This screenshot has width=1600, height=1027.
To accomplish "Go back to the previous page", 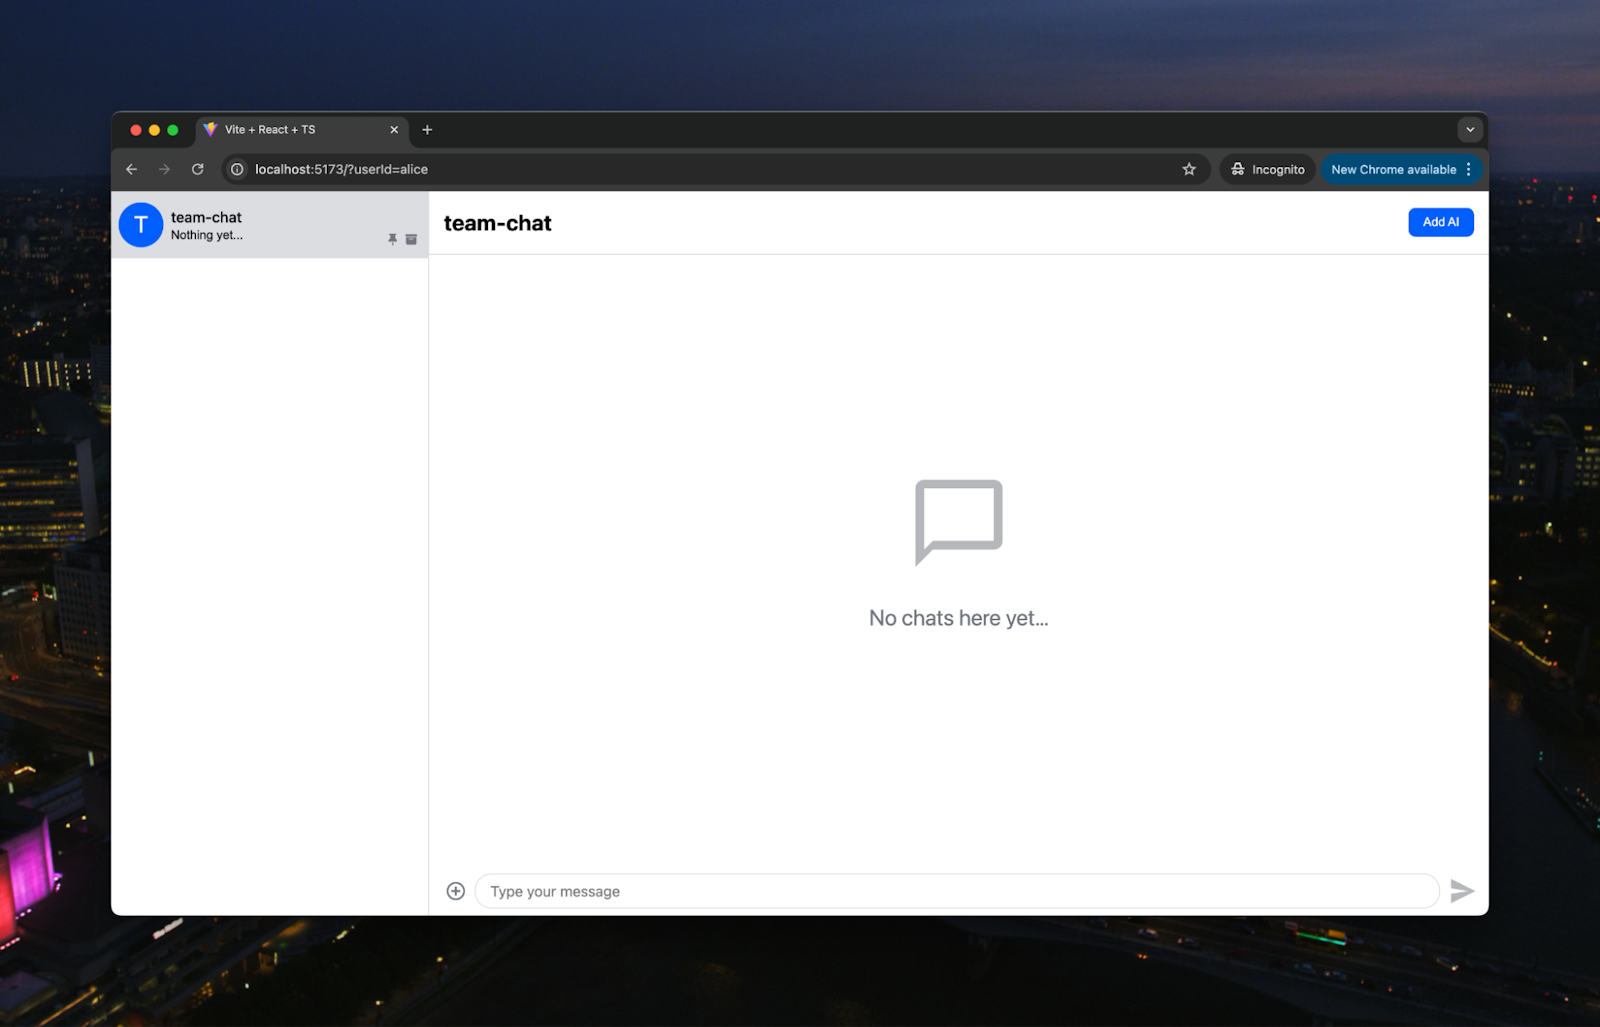I will tap(132, 169).
